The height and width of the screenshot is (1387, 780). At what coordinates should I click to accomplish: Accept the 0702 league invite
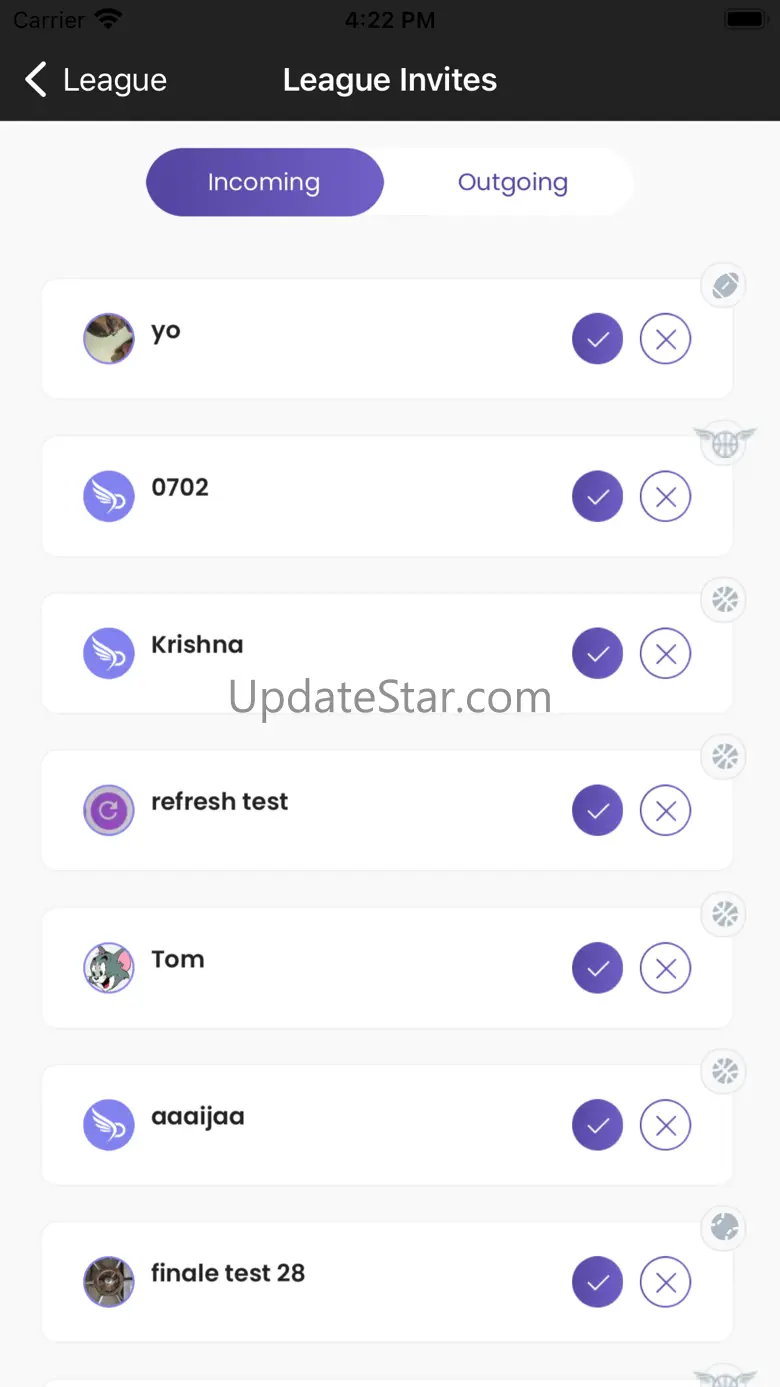click(x=597, y=496)
